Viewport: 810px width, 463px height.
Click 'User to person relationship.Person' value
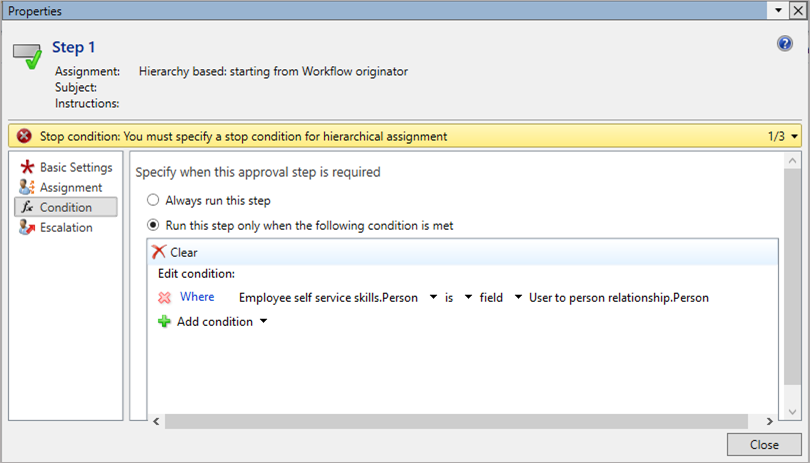click(619, 298)
